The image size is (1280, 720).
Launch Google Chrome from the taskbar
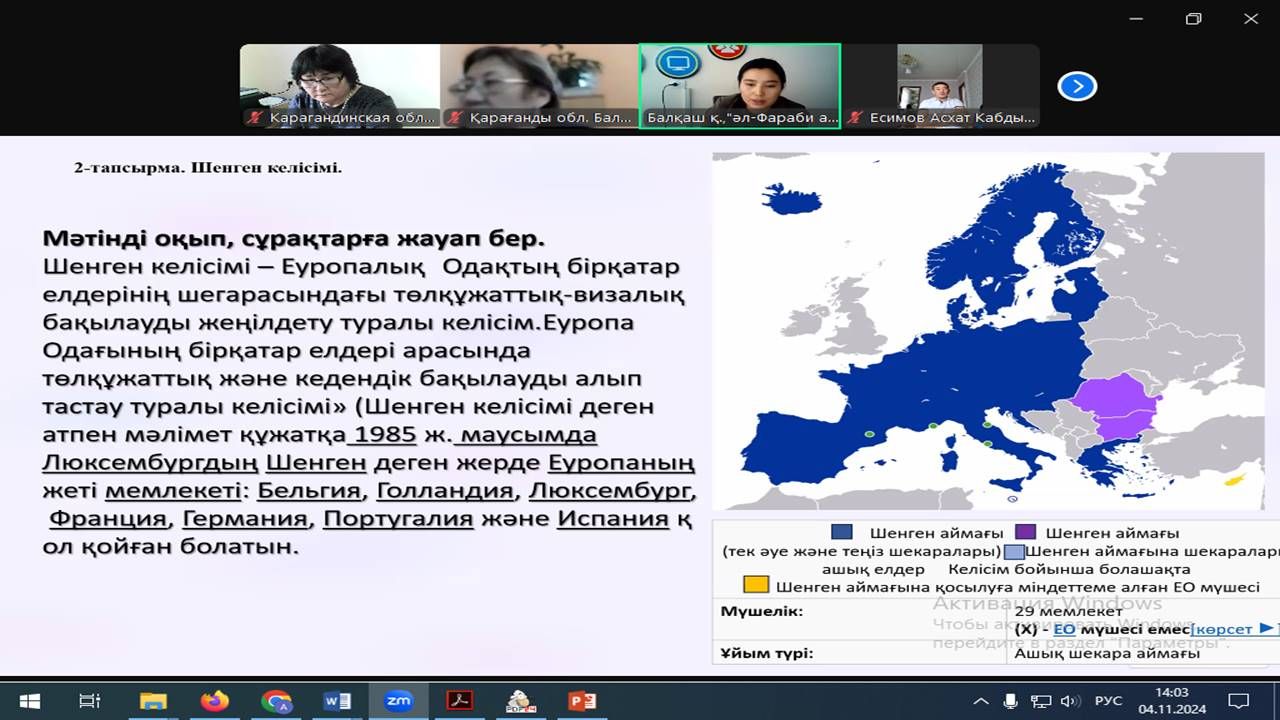276,701
